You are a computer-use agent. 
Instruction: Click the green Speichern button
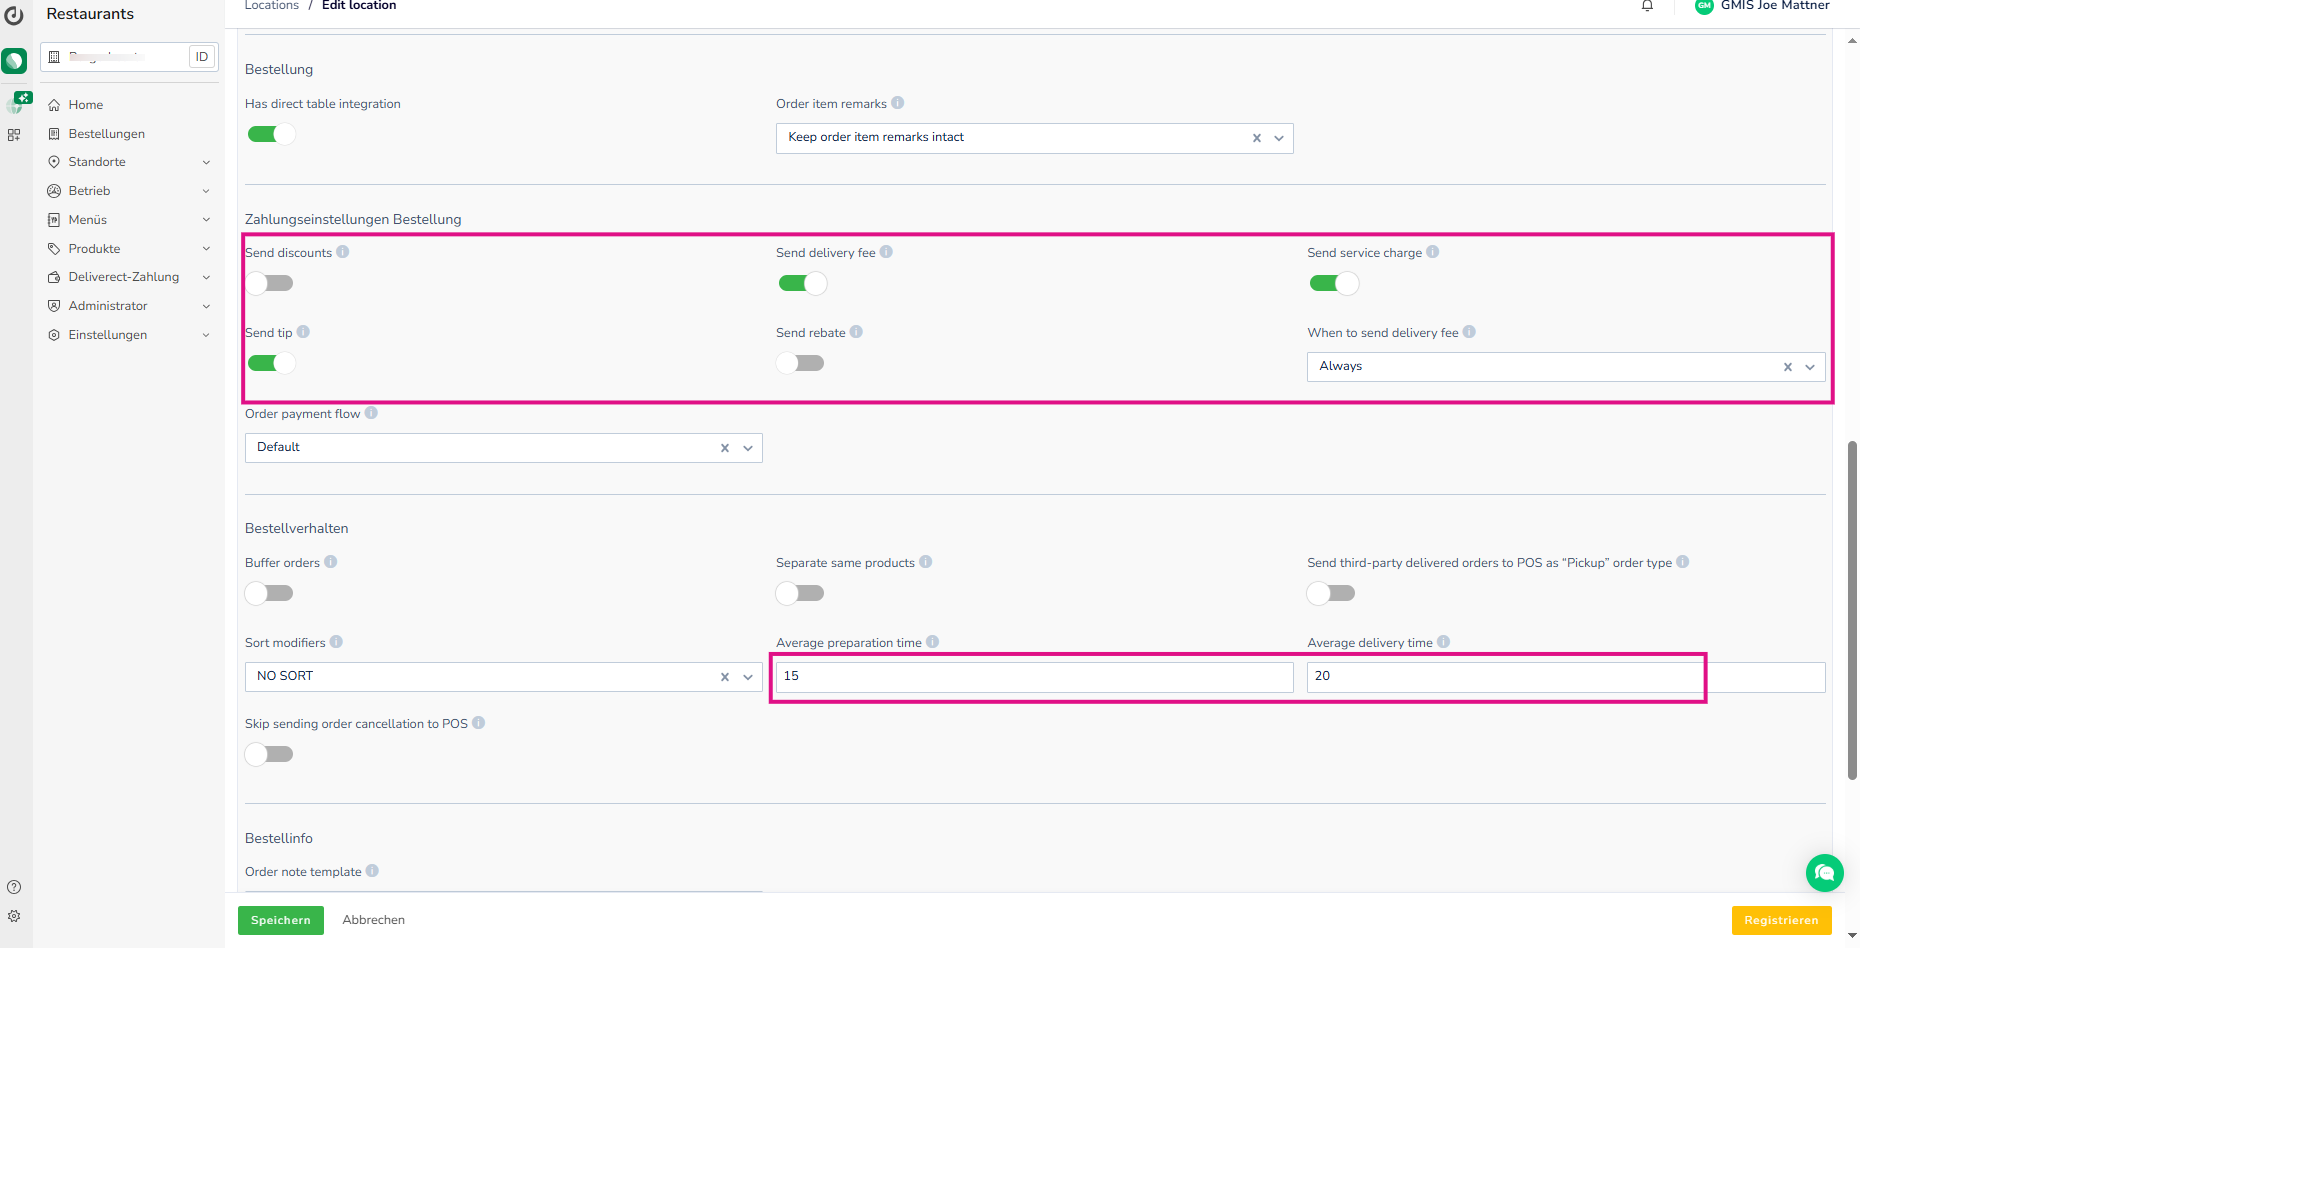(x=280, y=920)
